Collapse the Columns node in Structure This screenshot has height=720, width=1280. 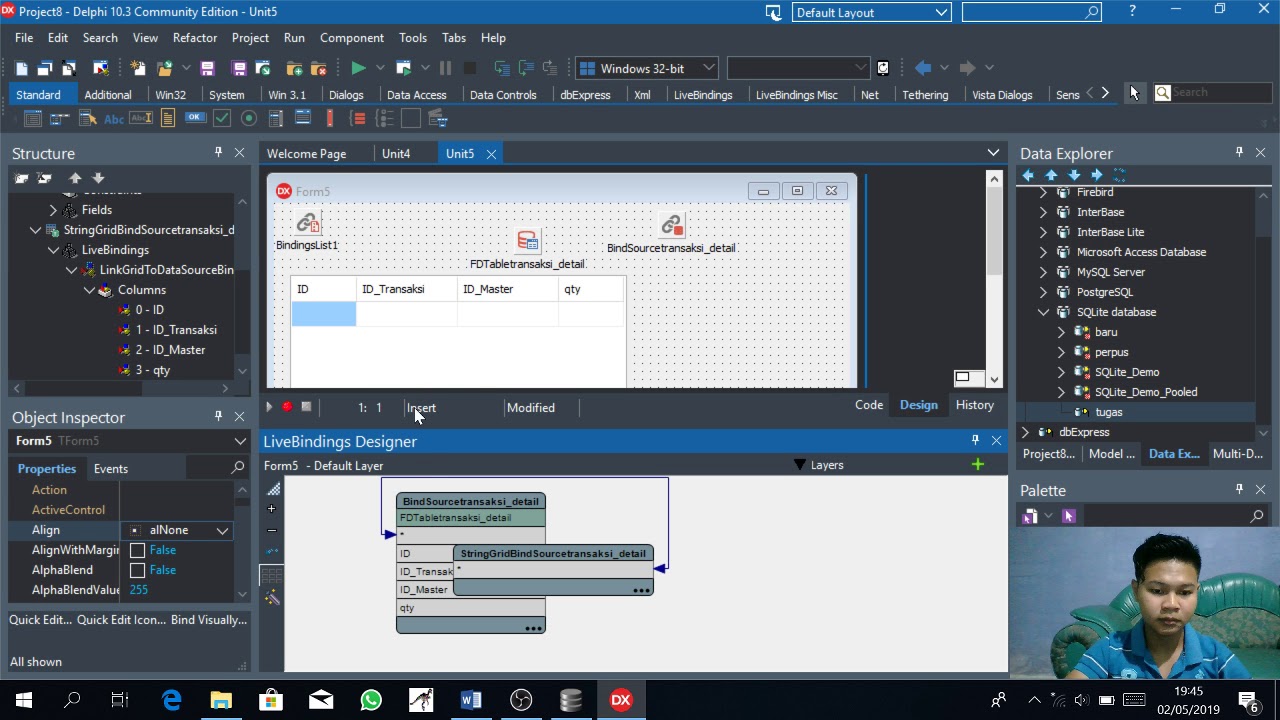coord(89,290)
